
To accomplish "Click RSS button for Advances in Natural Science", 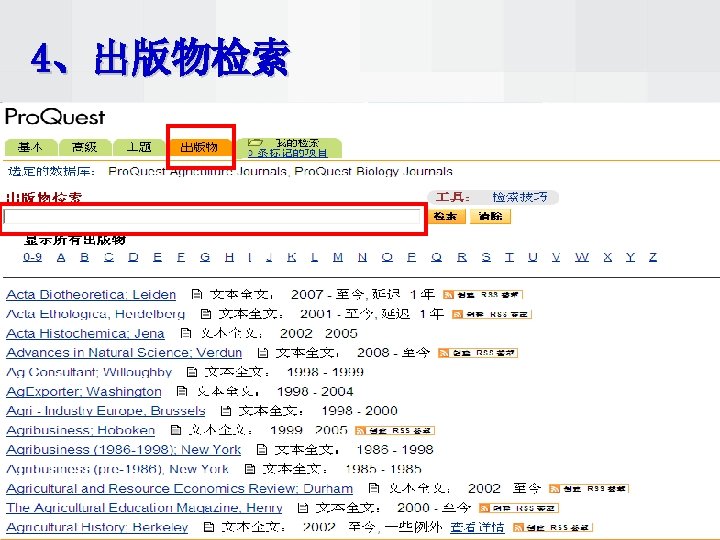I will pos(478,353).
